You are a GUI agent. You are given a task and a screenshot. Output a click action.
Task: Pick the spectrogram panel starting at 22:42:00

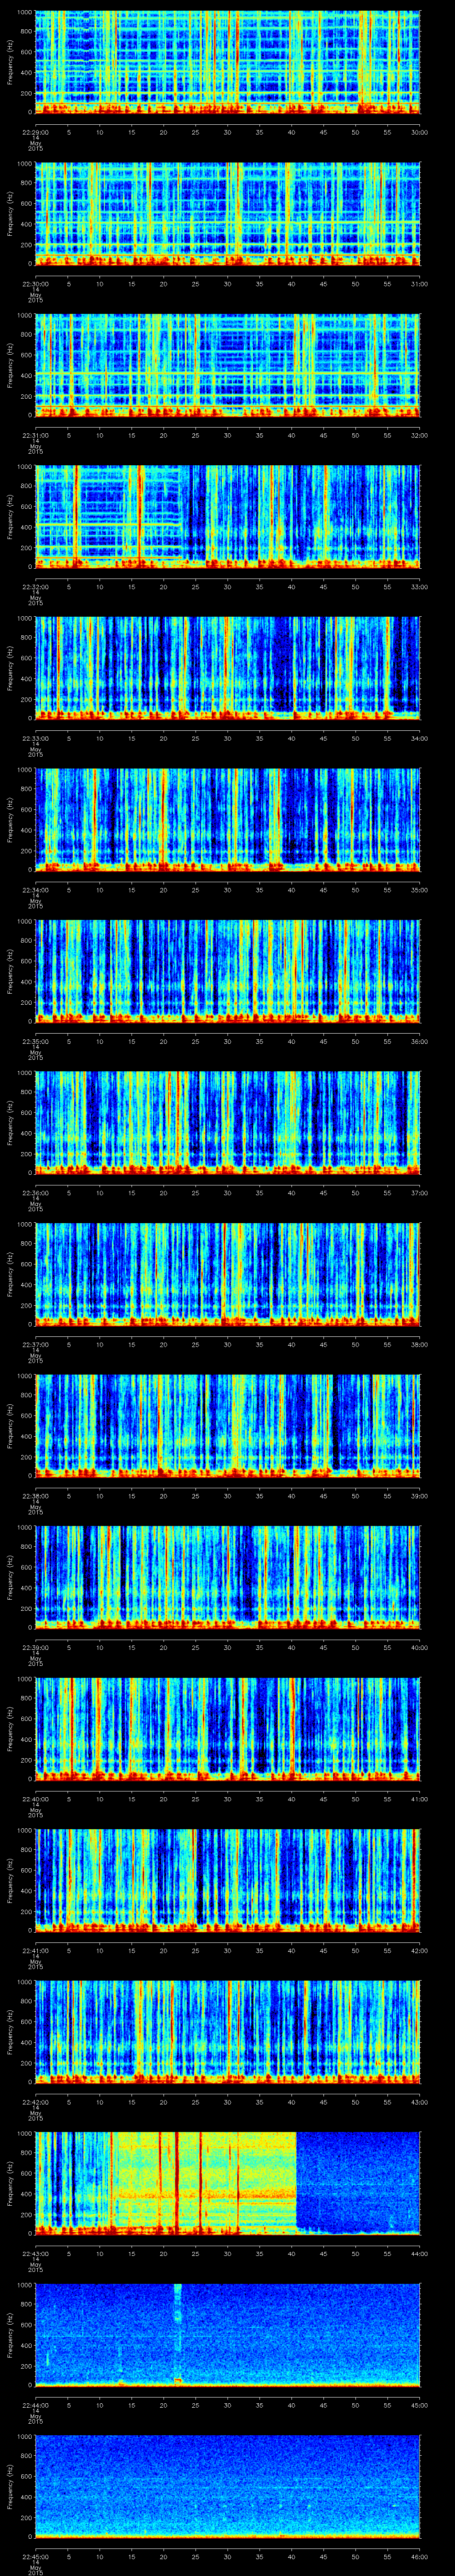coord(228,2032)
